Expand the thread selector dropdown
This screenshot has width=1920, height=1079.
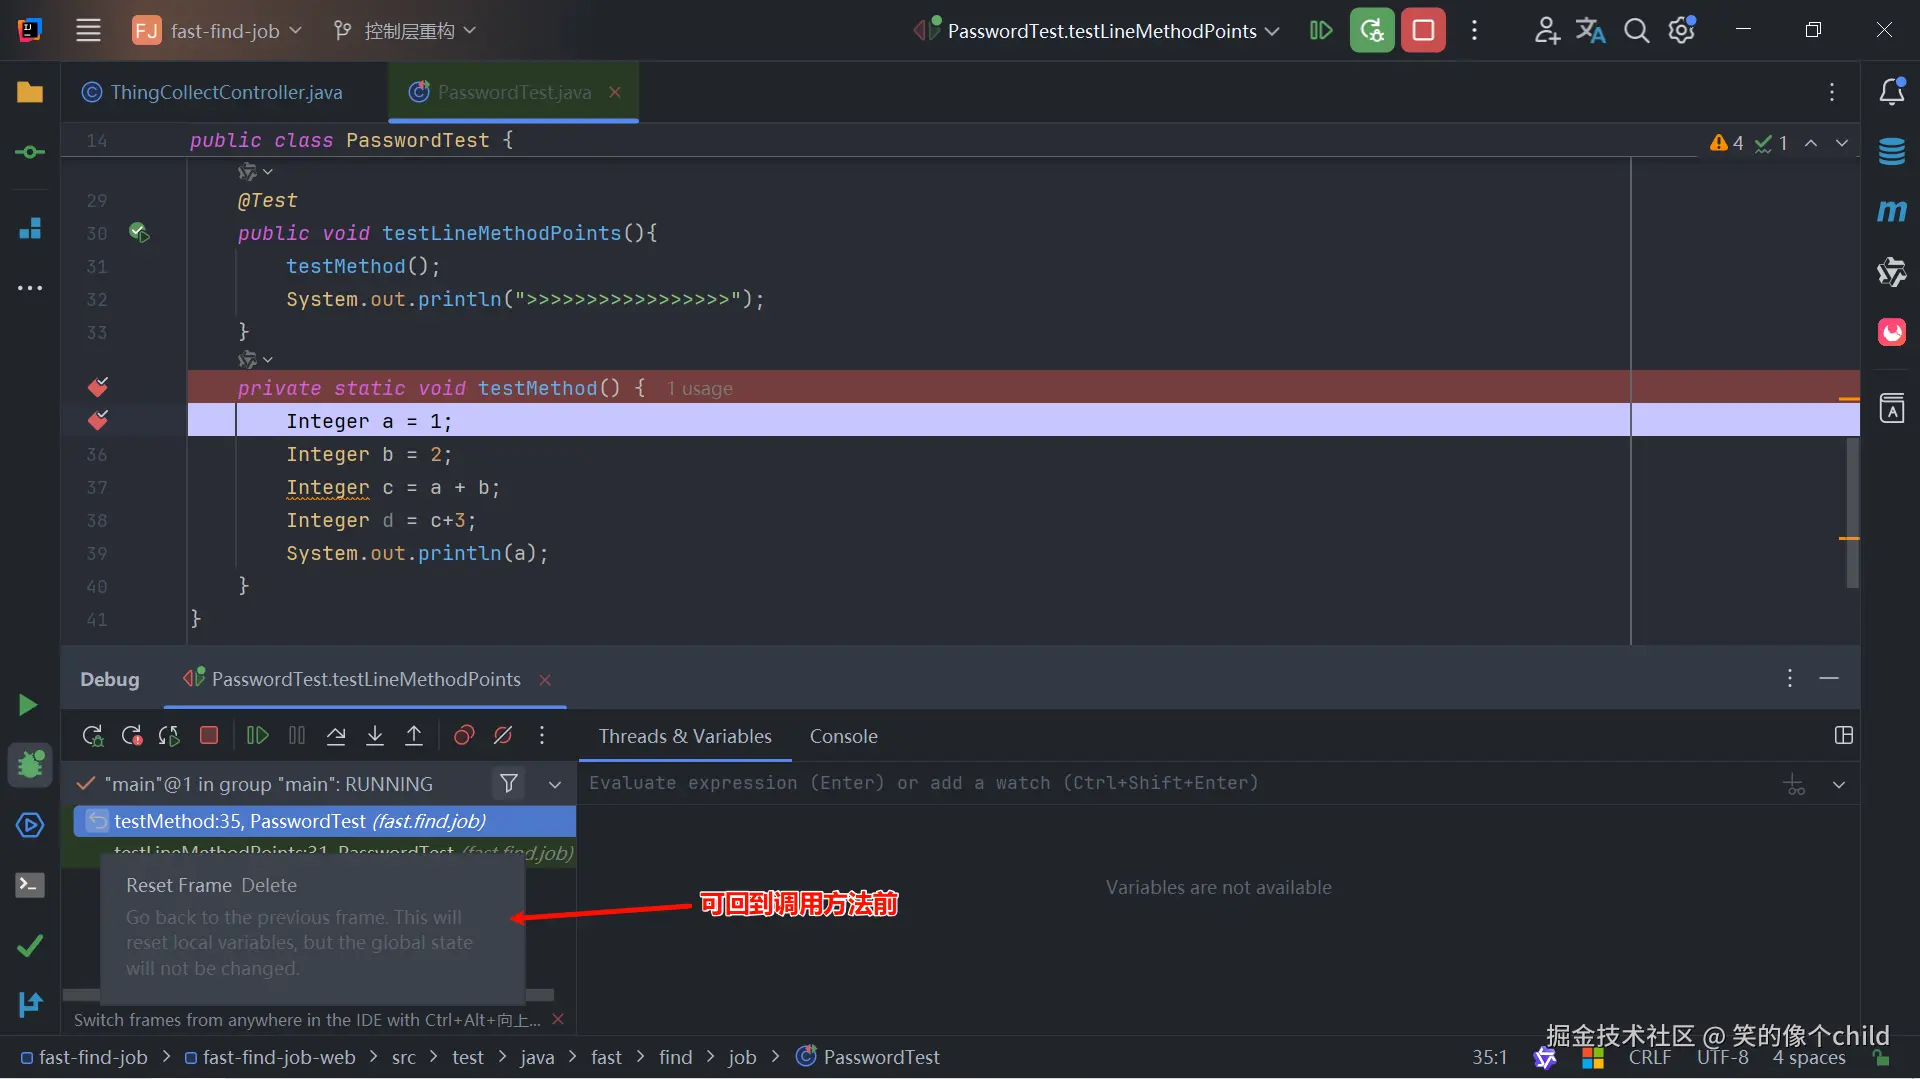pos(555,785)
